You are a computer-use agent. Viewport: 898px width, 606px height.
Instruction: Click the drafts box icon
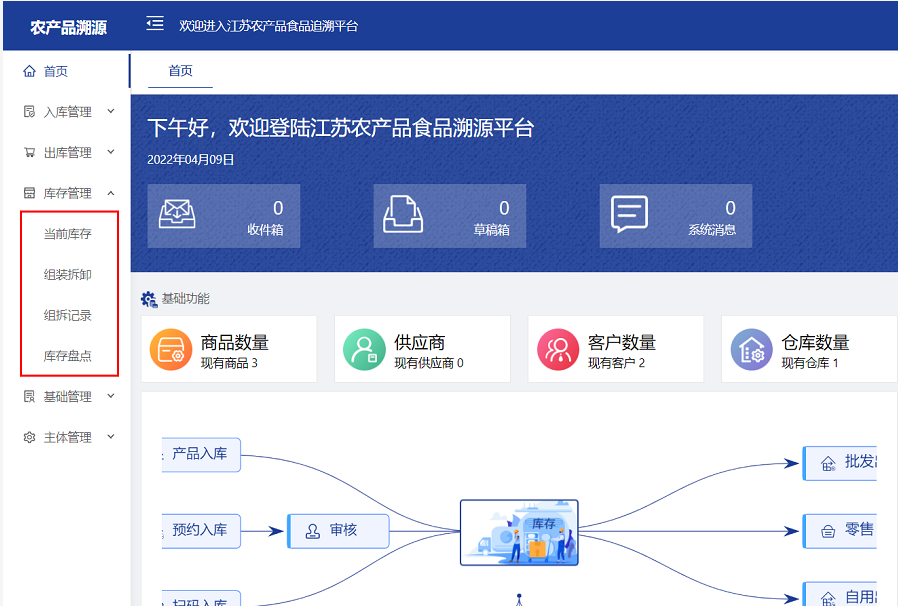pyautogui.click(x=403, y=215)
